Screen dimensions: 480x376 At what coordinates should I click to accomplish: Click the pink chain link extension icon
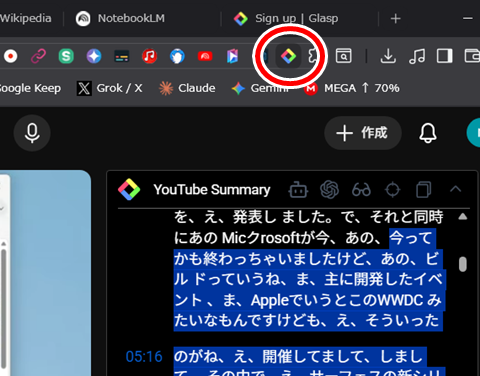(x=38, y=56)
